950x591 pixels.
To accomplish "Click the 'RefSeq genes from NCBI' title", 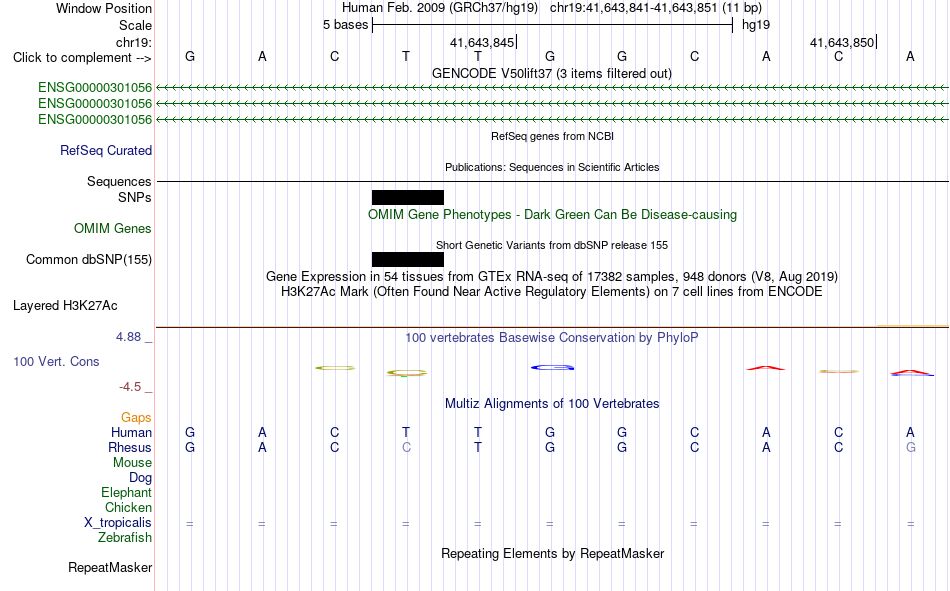I will (553, 136).
